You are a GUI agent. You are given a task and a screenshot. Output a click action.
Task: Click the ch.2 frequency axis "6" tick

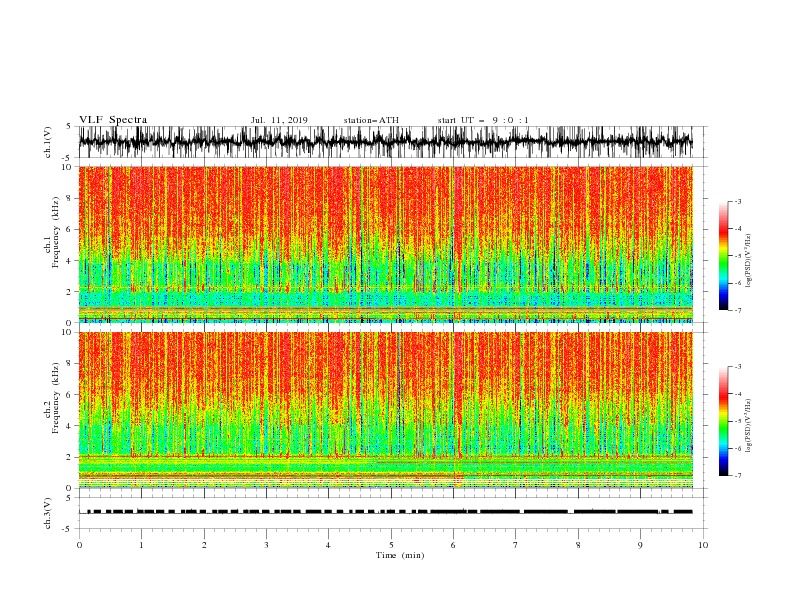coord(70,395)
